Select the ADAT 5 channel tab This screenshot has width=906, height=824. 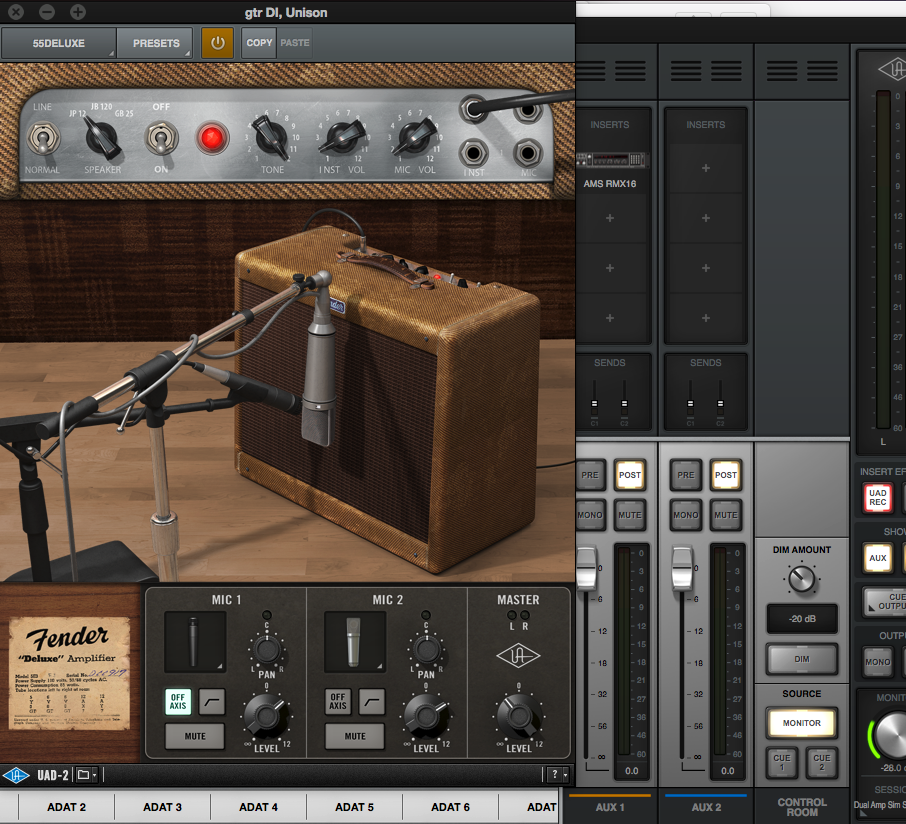354,807
